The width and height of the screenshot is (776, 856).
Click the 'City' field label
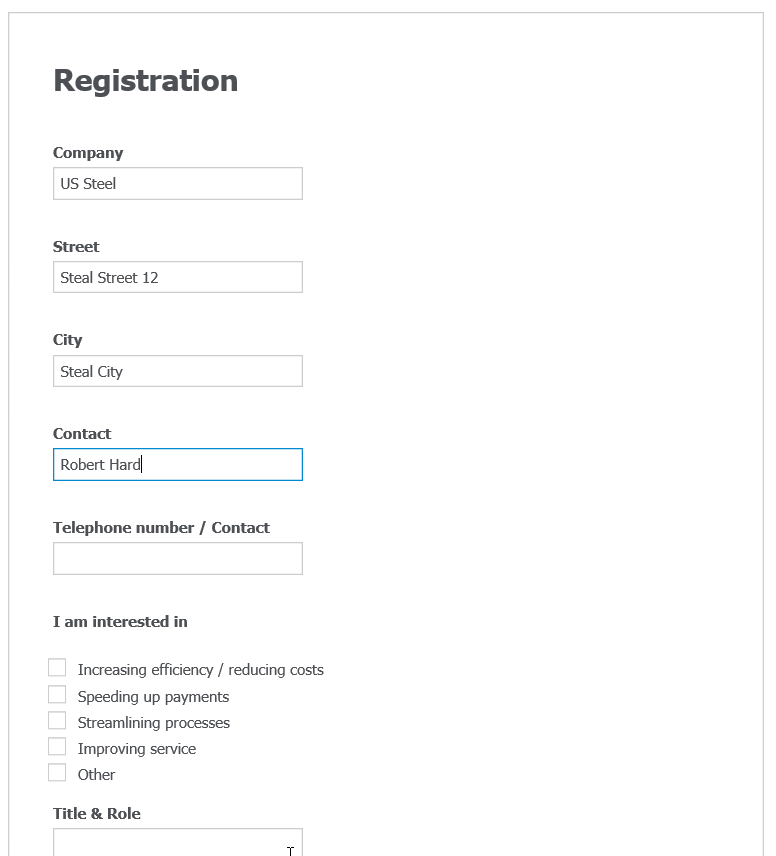coord(67,340)
